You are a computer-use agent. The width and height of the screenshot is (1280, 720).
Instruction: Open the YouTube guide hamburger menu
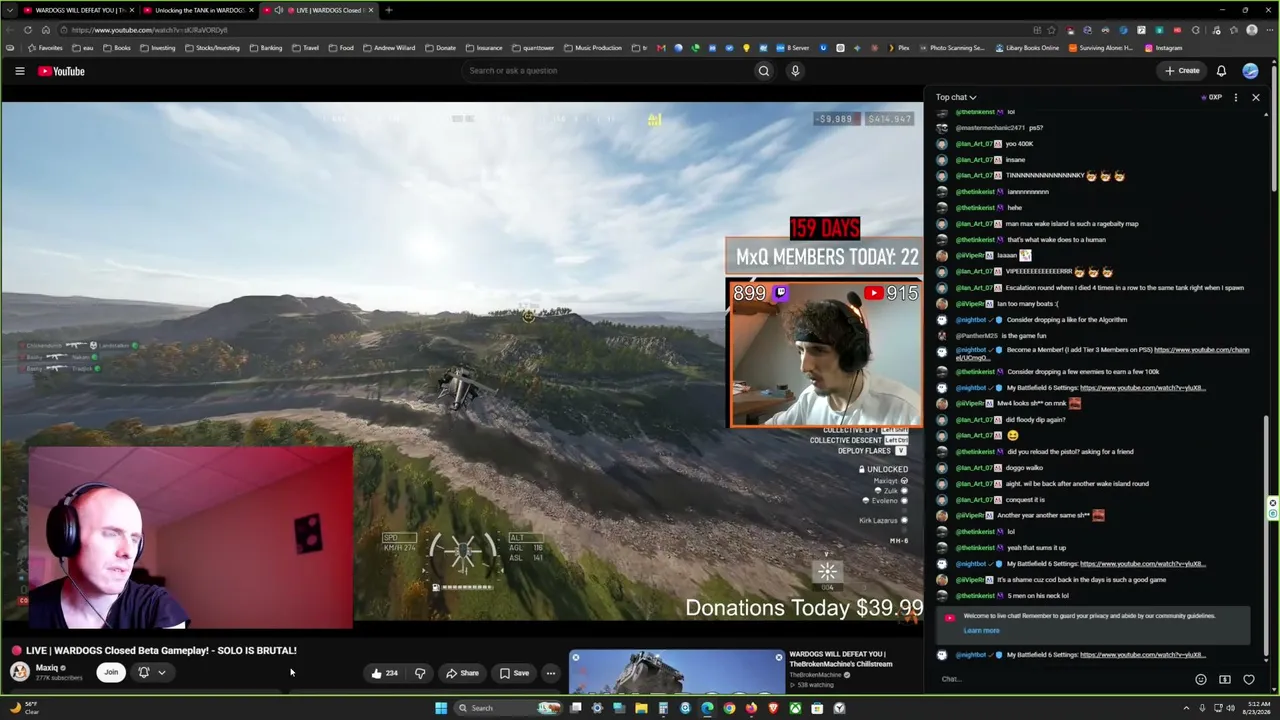pyautogui.click(x=19, y=71)
